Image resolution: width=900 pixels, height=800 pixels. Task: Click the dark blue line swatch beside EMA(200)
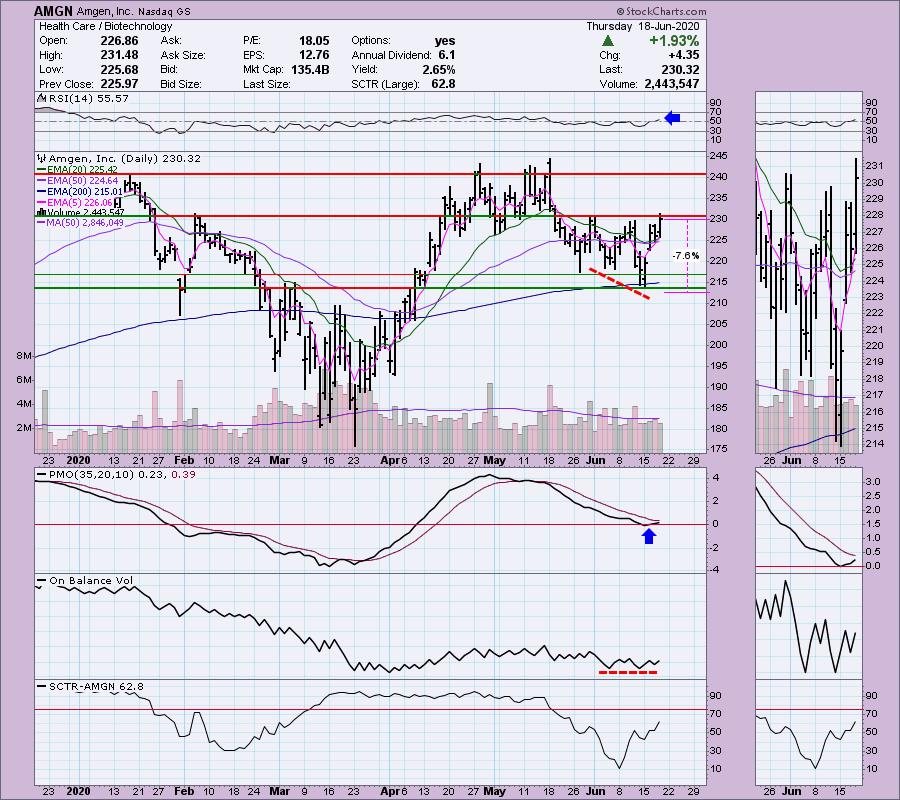(x=41, y=192)
